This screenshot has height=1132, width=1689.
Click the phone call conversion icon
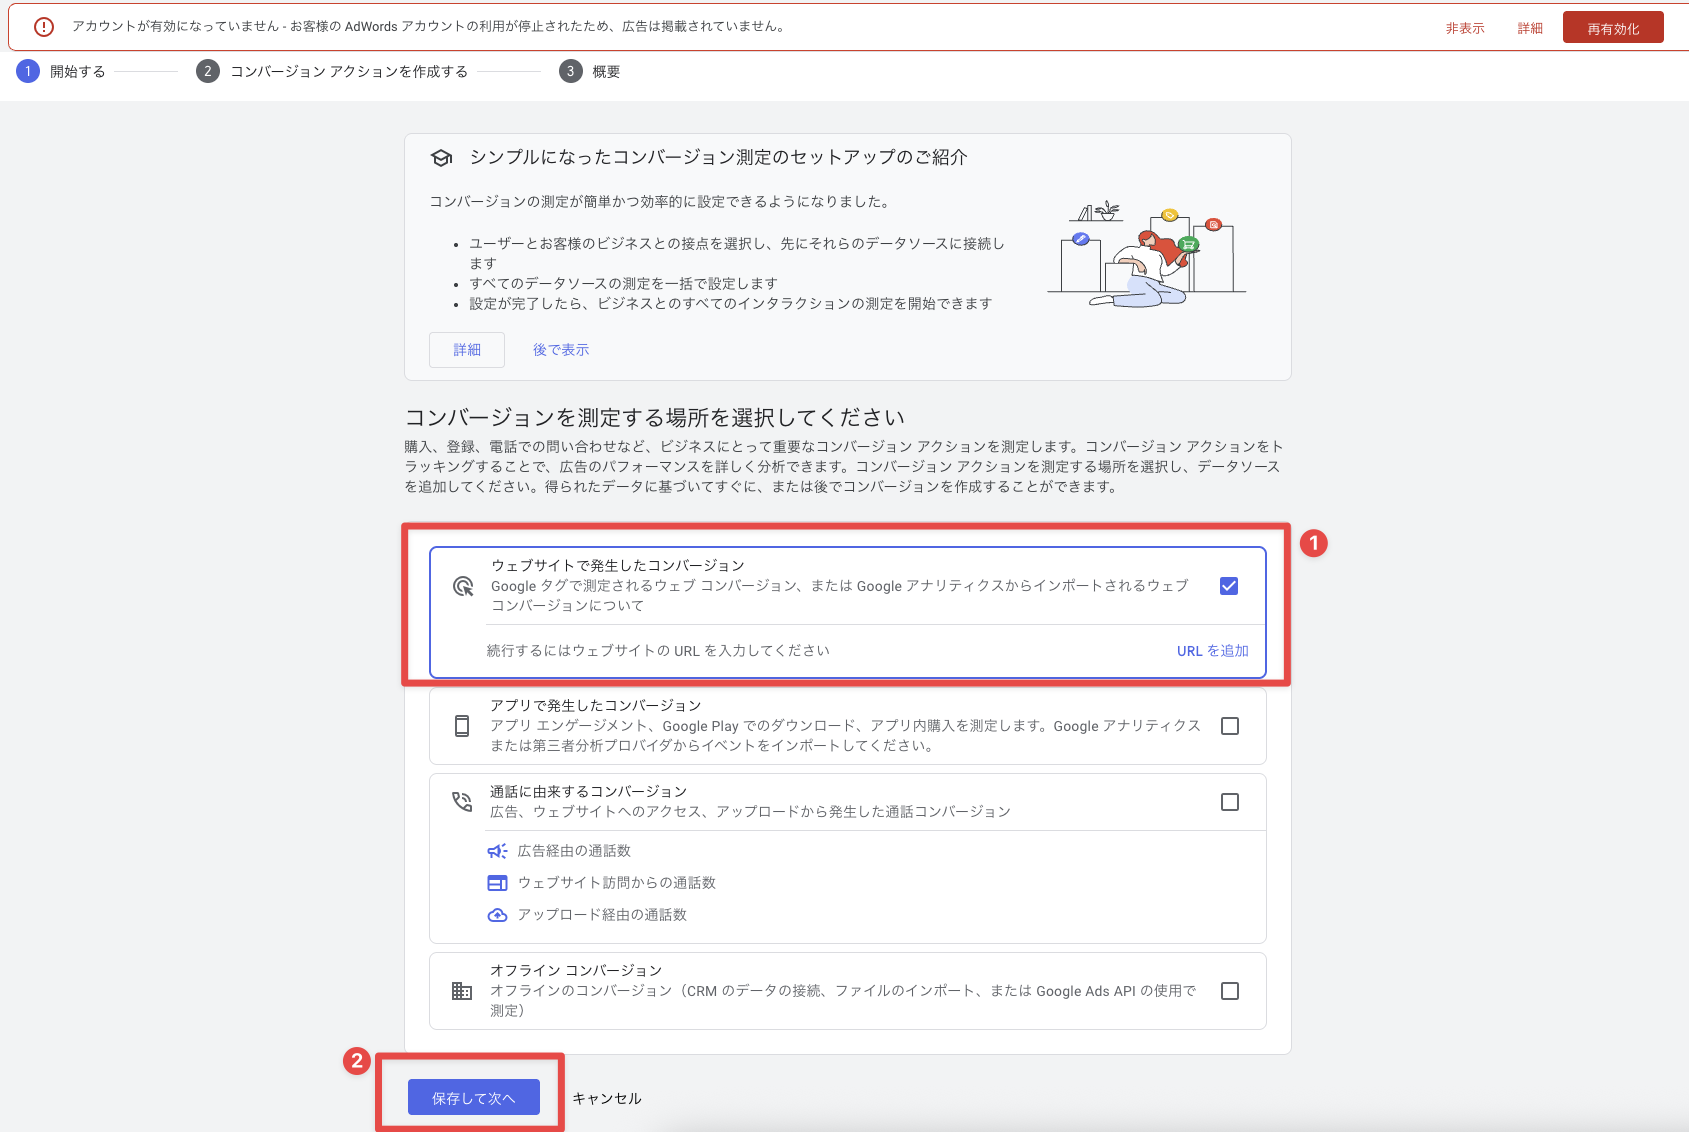462,802
